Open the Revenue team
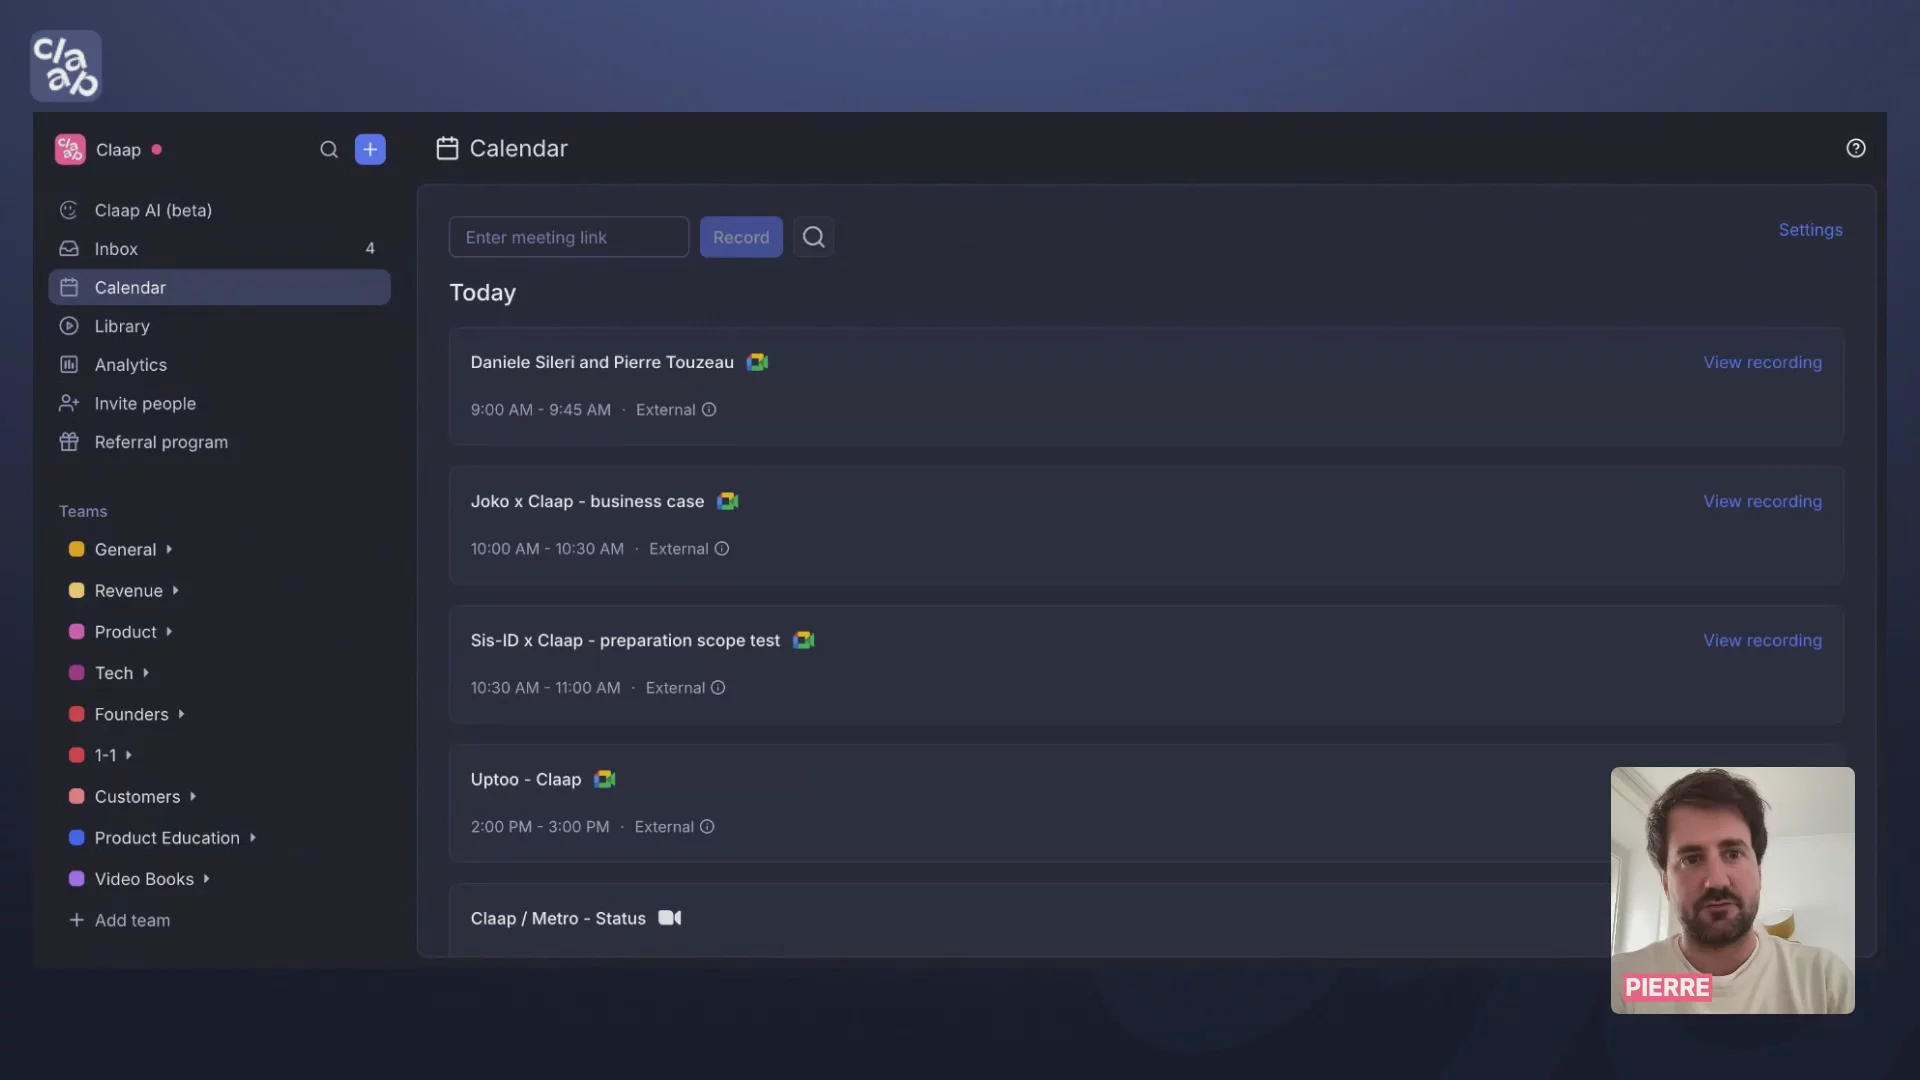This screenshot has height=1080, width=1920. point(128,591)
